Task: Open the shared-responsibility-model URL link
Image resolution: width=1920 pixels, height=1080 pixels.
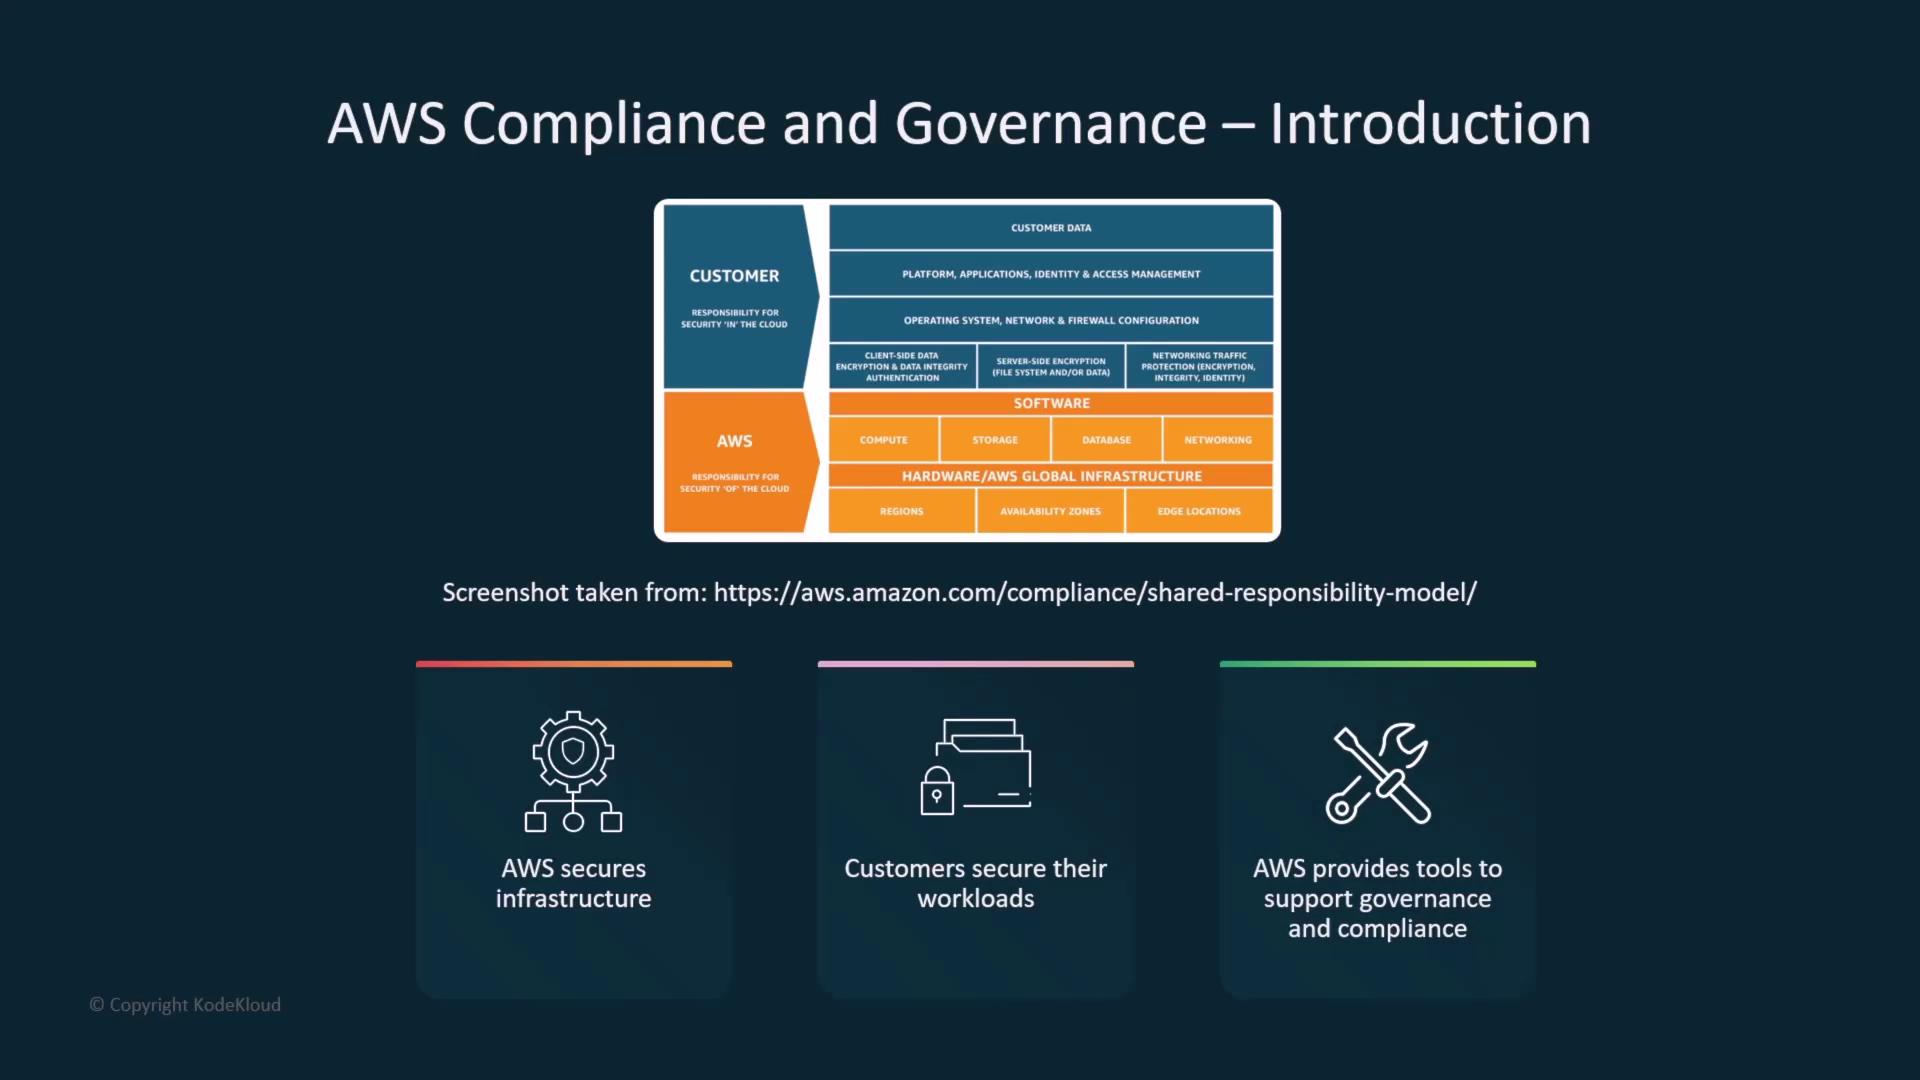Action: pos(1094,593)
